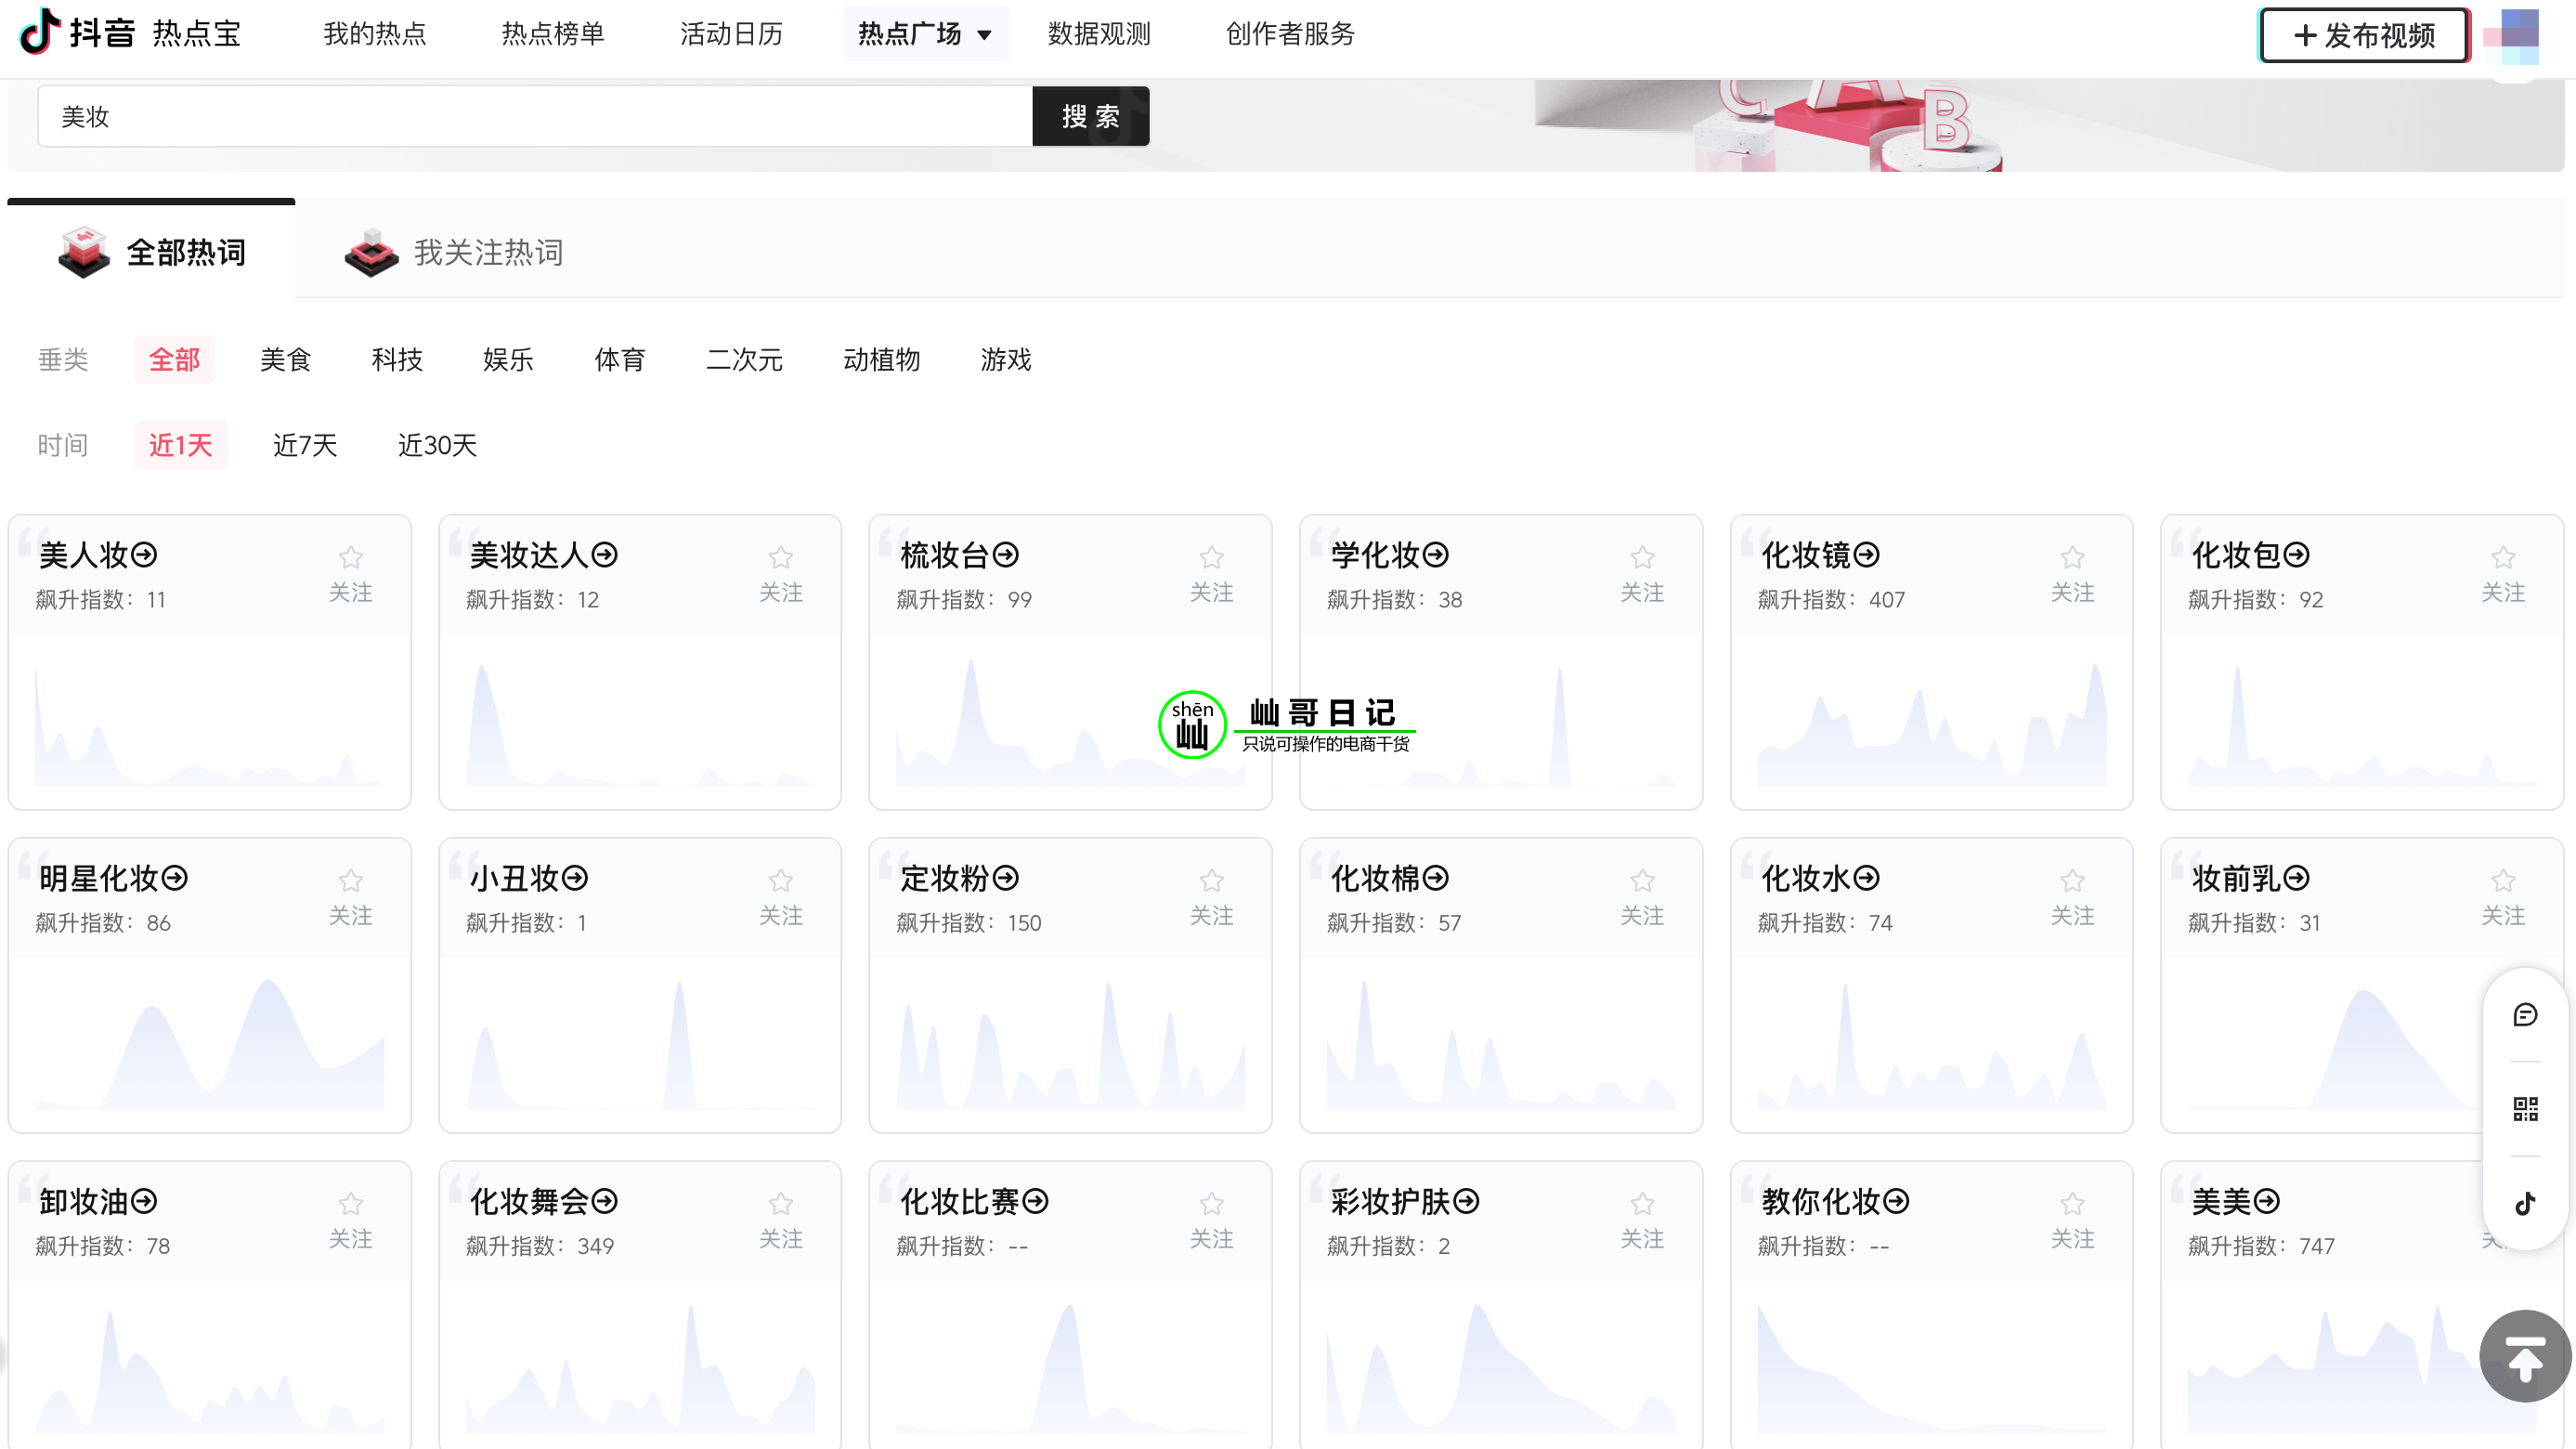Open the arrow icon next to 化妆镜

pyautogui.click(x=1866, y=554)
